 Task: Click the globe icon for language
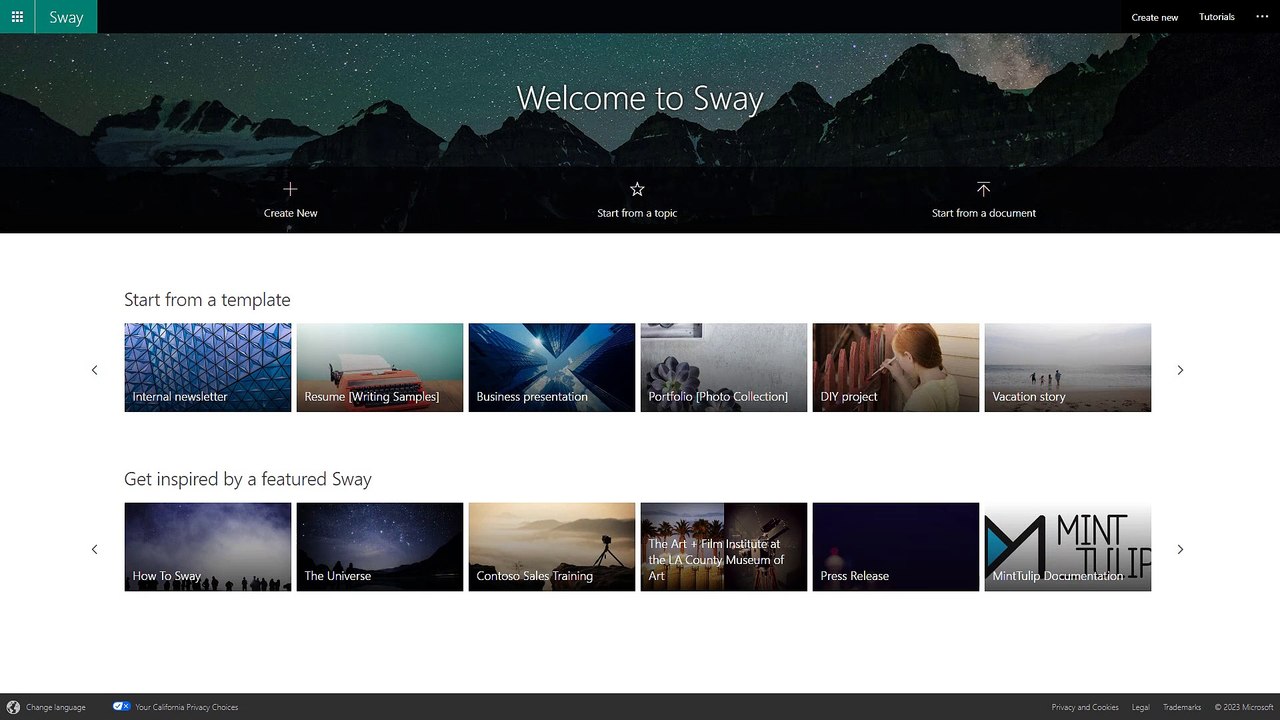click(x=13, y=707)
